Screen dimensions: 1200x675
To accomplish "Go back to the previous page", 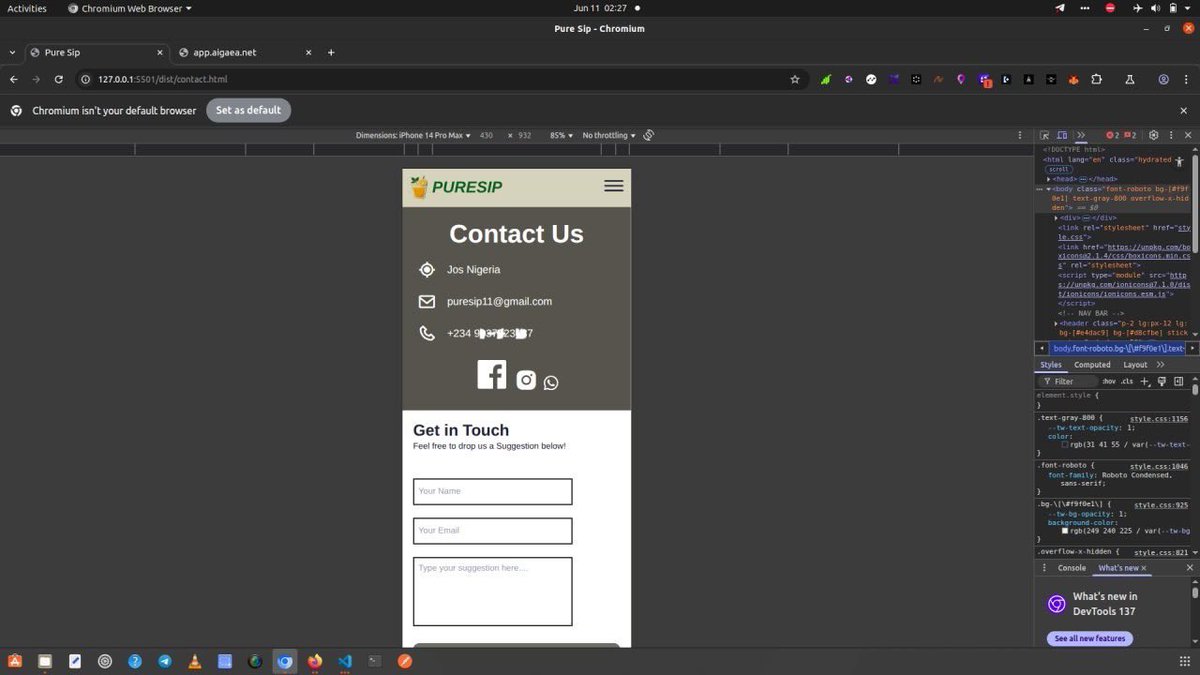I will 14,79.
